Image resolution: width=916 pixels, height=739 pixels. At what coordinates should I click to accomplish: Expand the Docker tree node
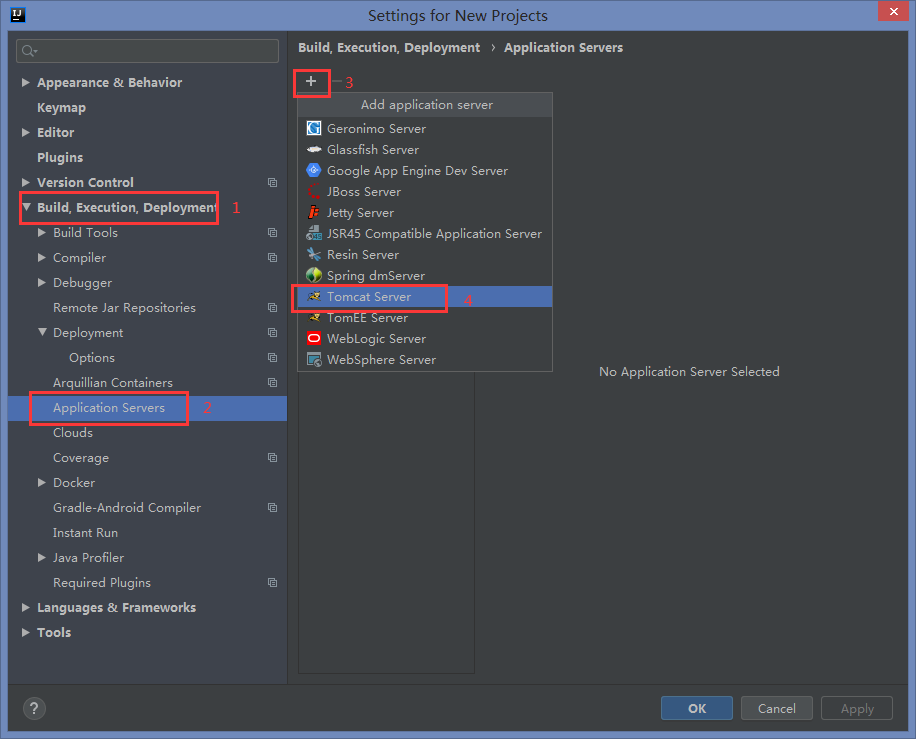coord(42,483)
